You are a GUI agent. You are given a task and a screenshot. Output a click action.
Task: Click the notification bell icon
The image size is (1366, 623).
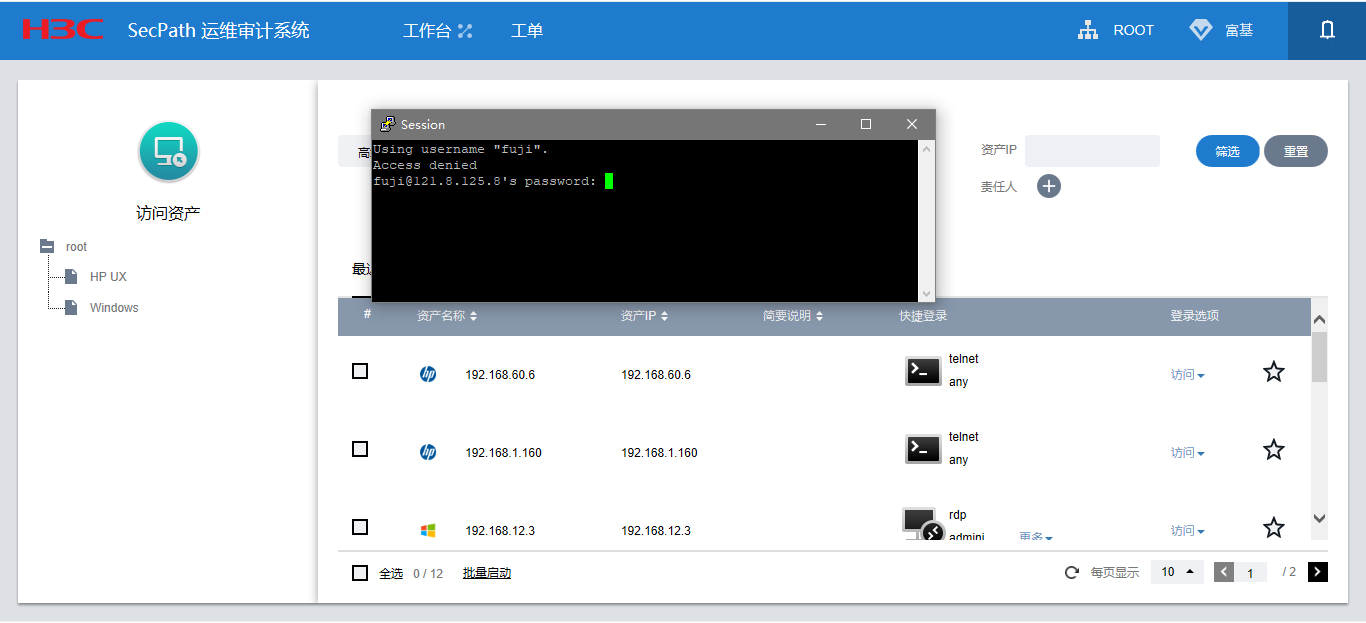1327,30
